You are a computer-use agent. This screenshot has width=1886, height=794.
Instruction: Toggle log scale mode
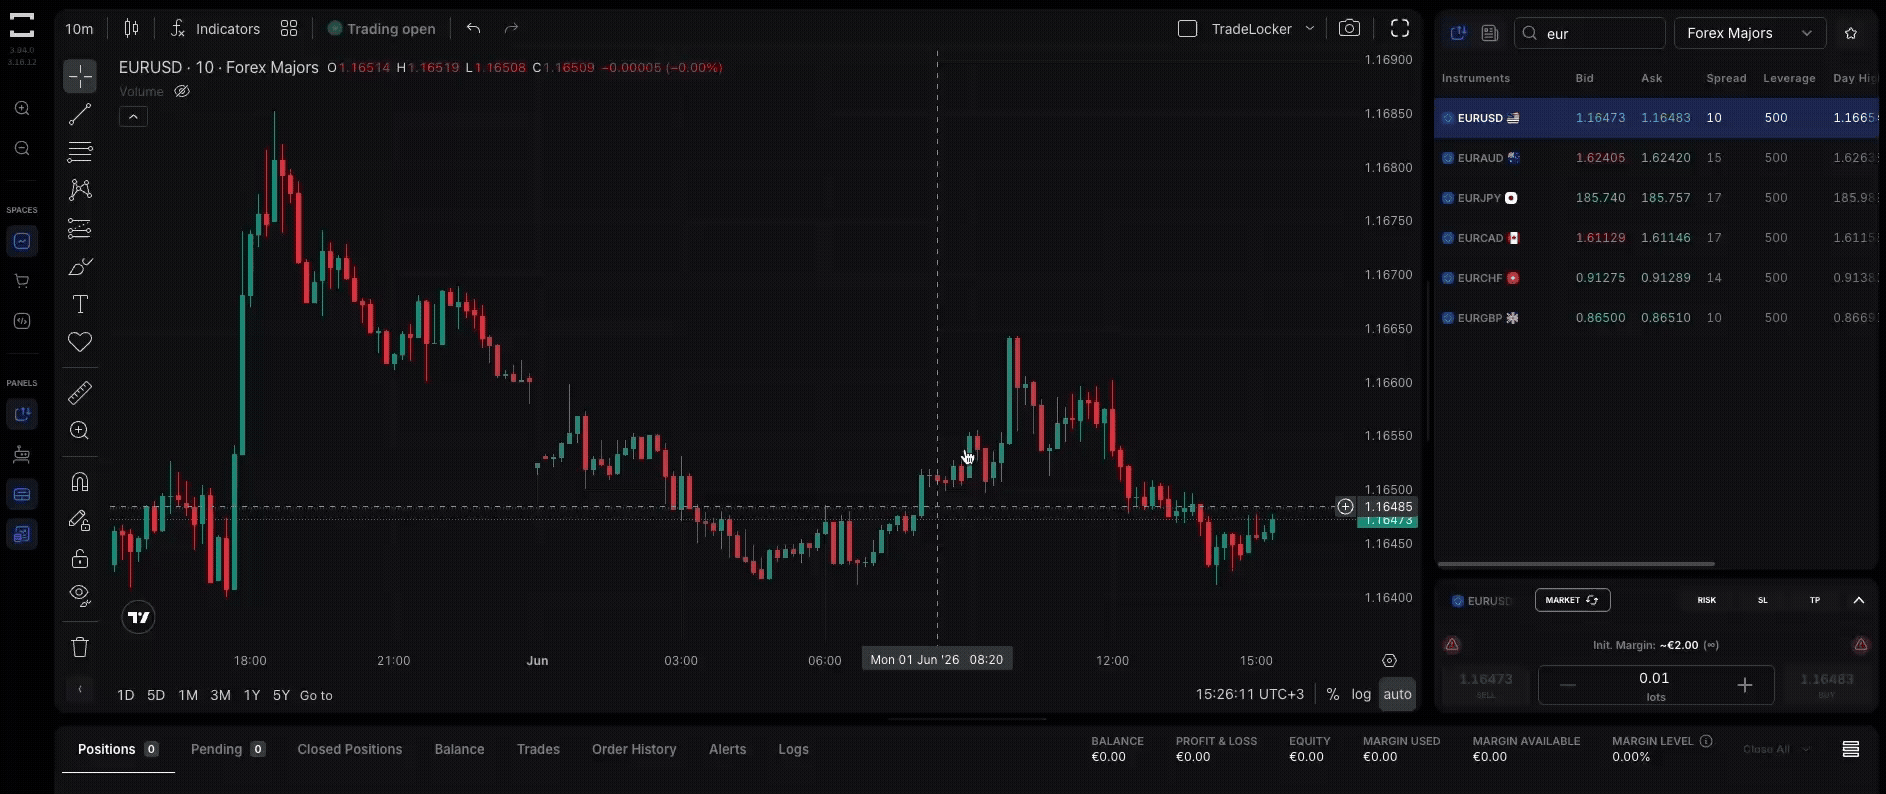click(x=1361, y=694)
